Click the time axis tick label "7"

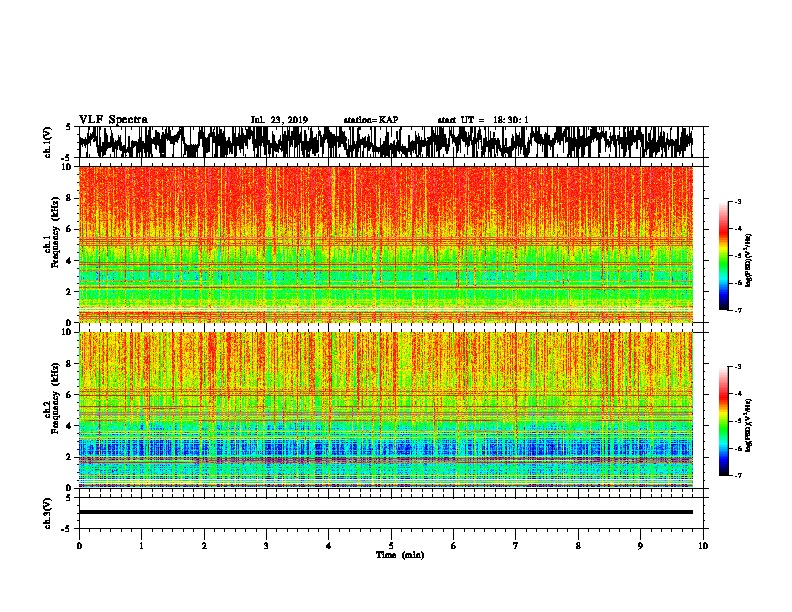516,546
